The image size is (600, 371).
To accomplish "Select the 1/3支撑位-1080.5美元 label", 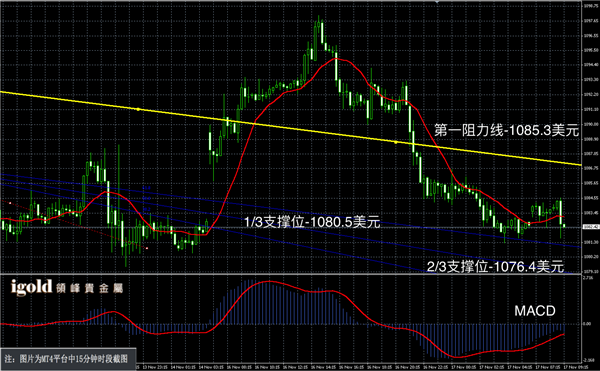I will tap(312, 221).
